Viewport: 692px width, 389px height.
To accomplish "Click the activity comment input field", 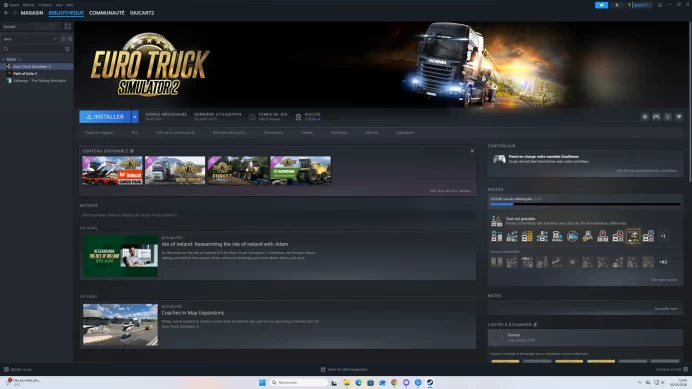I will click(x=277, y=215).
